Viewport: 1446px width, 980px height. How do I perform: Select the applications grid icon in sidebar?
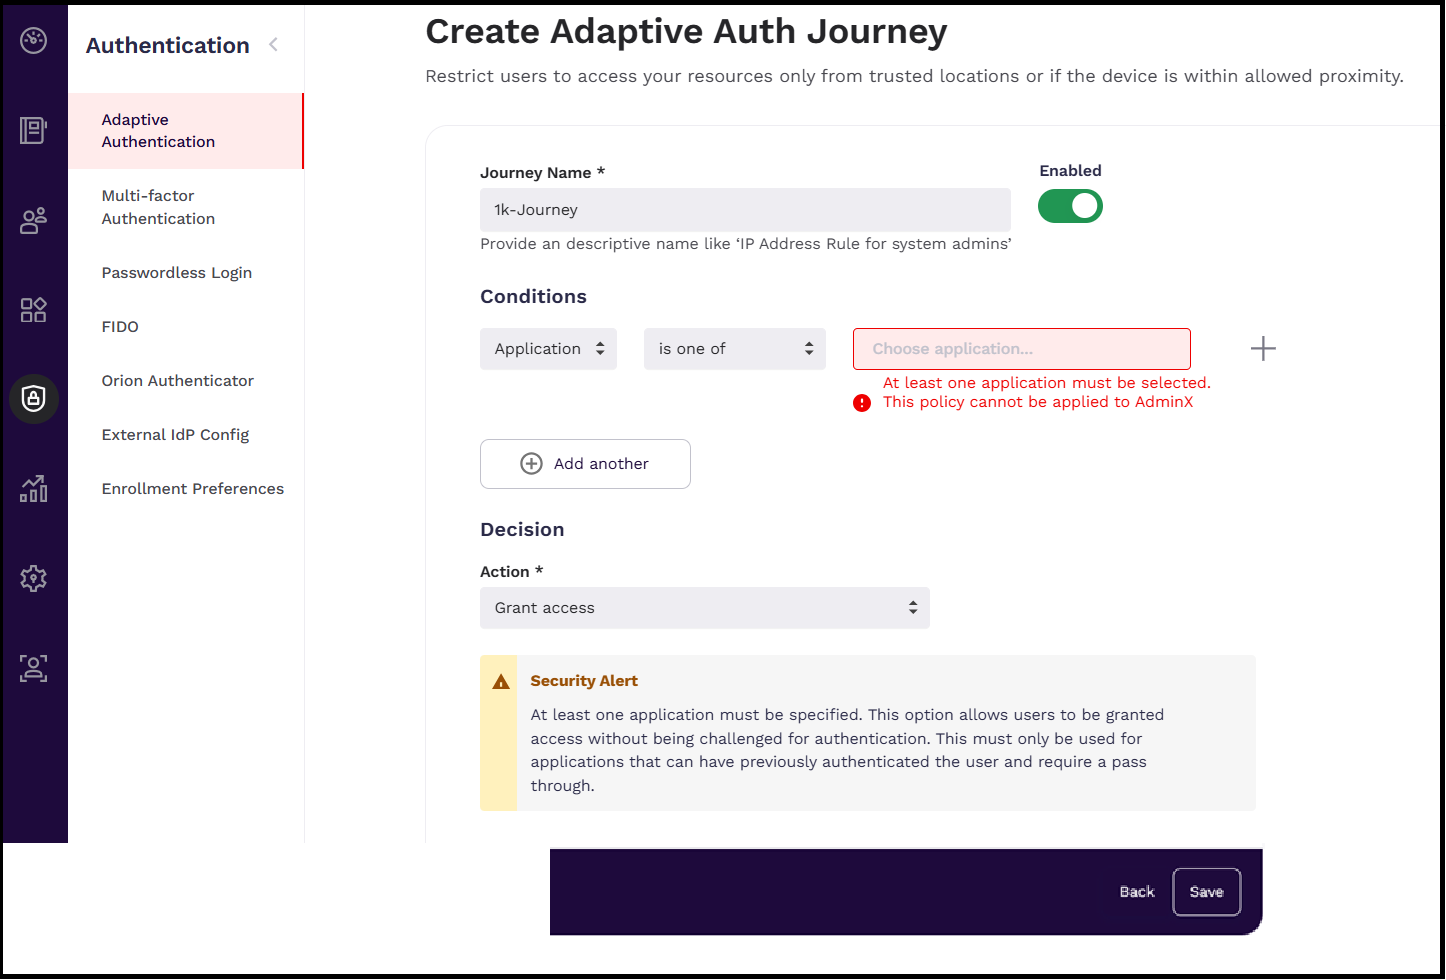34,310
